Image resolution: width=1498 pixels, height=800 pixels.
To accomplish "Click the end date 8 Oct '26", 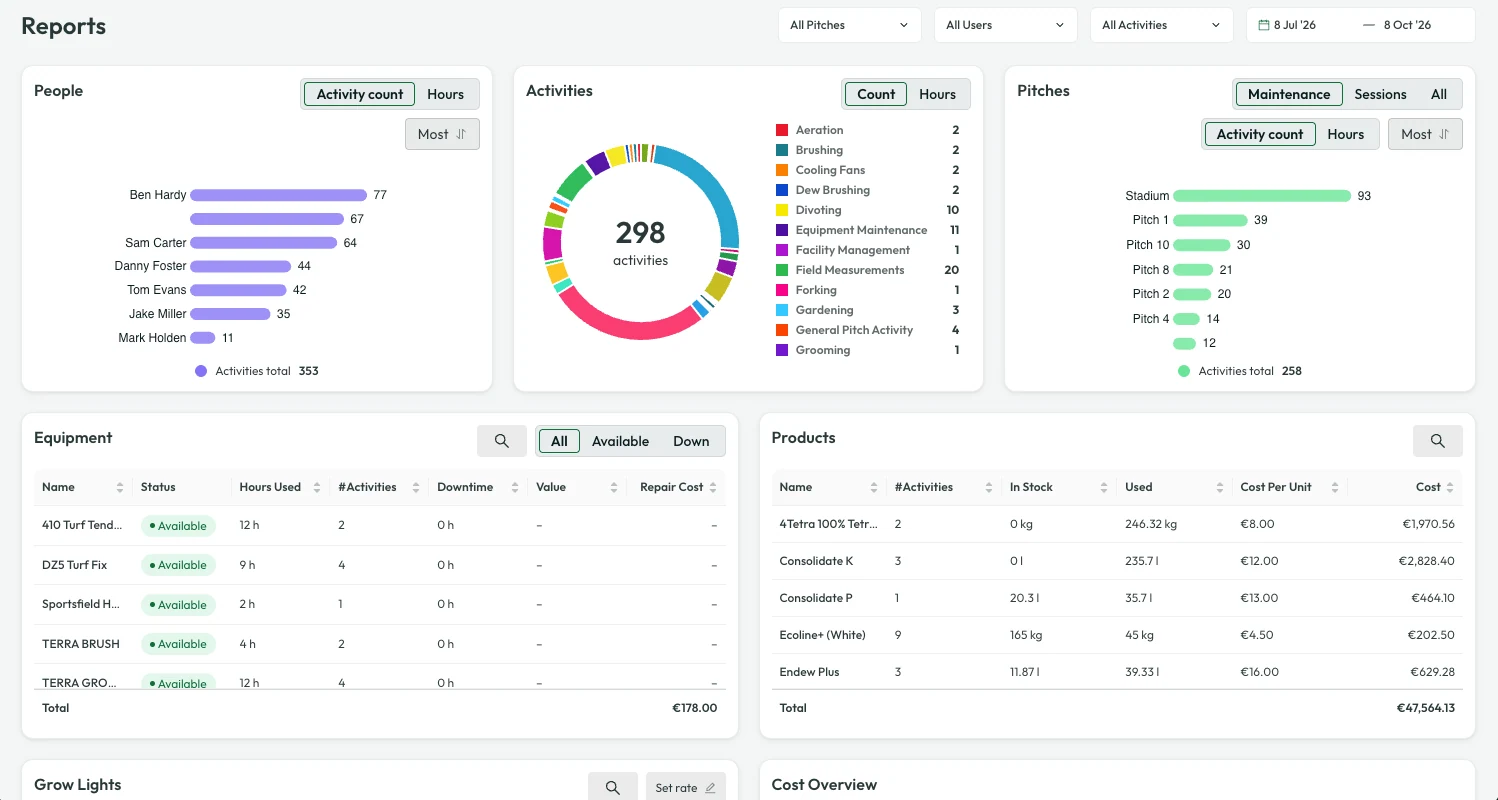I will coord(1407,25).
